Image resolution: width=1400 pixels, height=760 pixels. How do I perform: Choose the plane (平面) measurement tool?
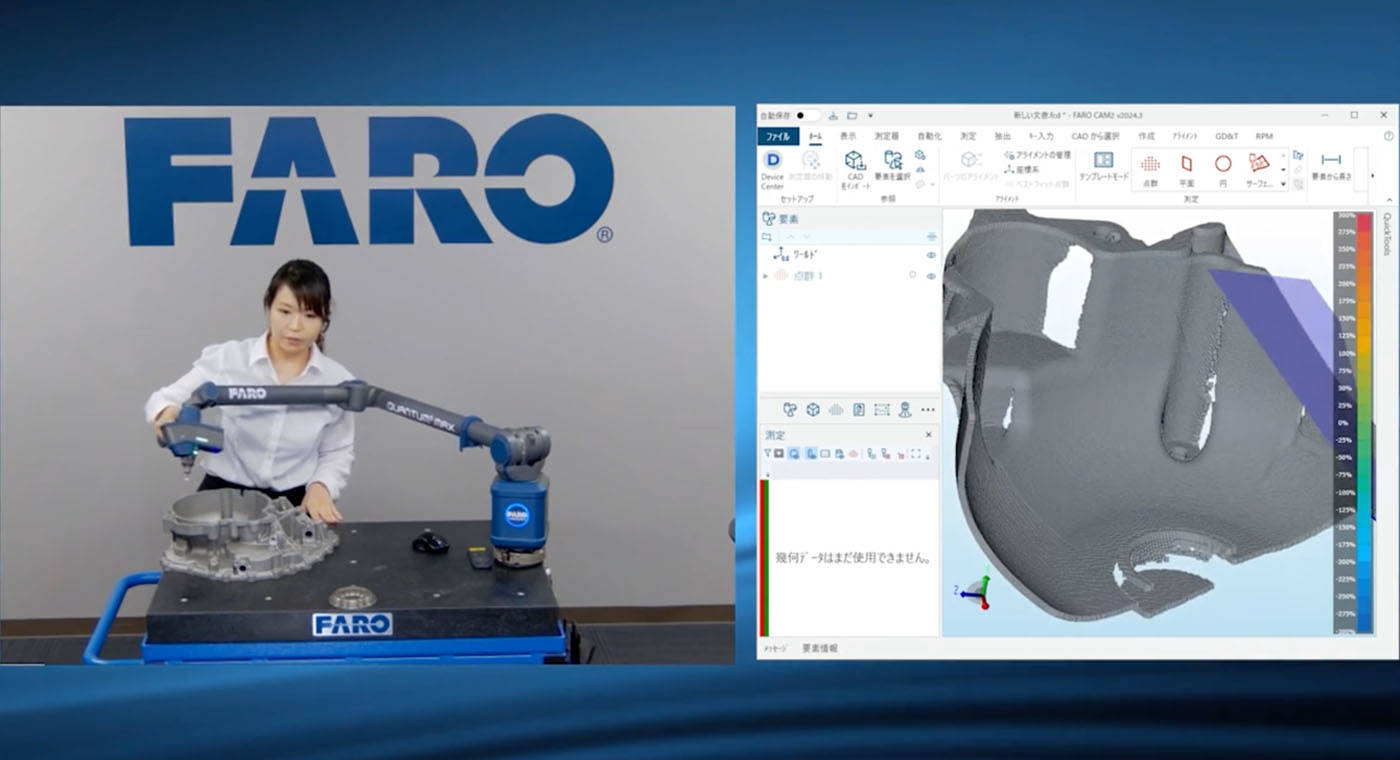click(1186, 167)
